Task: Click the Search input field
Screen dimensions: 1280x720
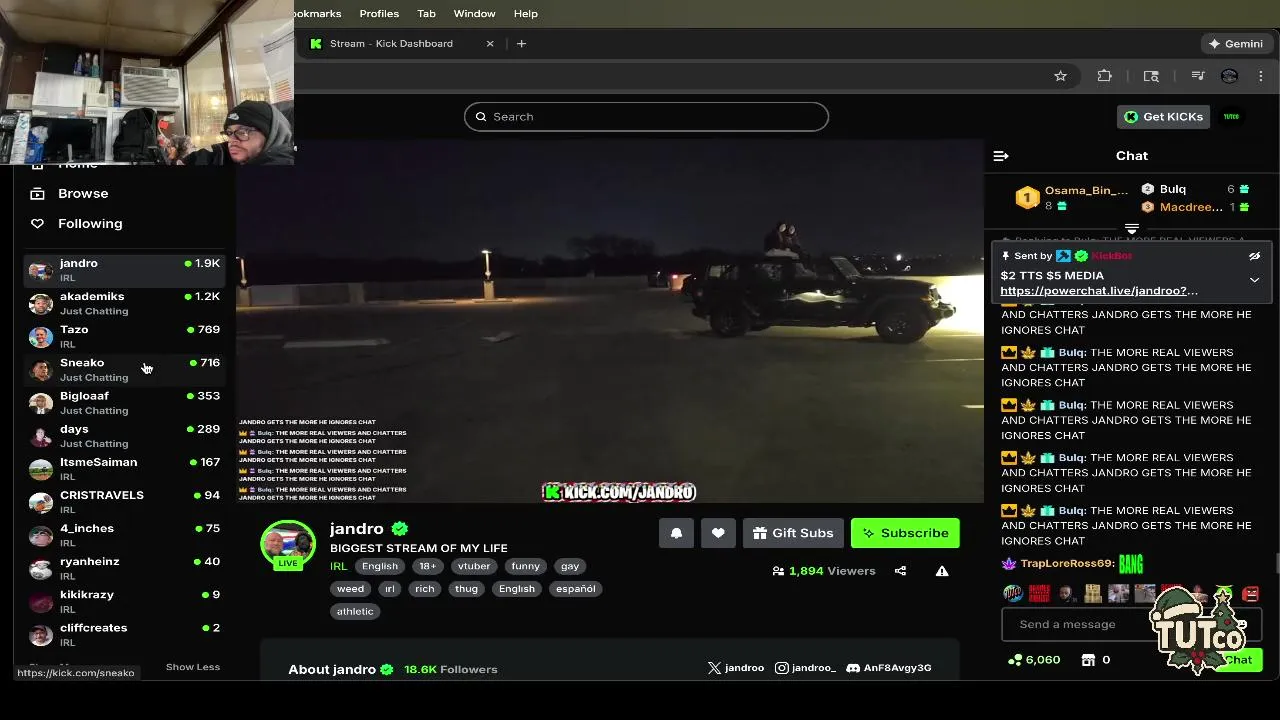Action: 646,117
